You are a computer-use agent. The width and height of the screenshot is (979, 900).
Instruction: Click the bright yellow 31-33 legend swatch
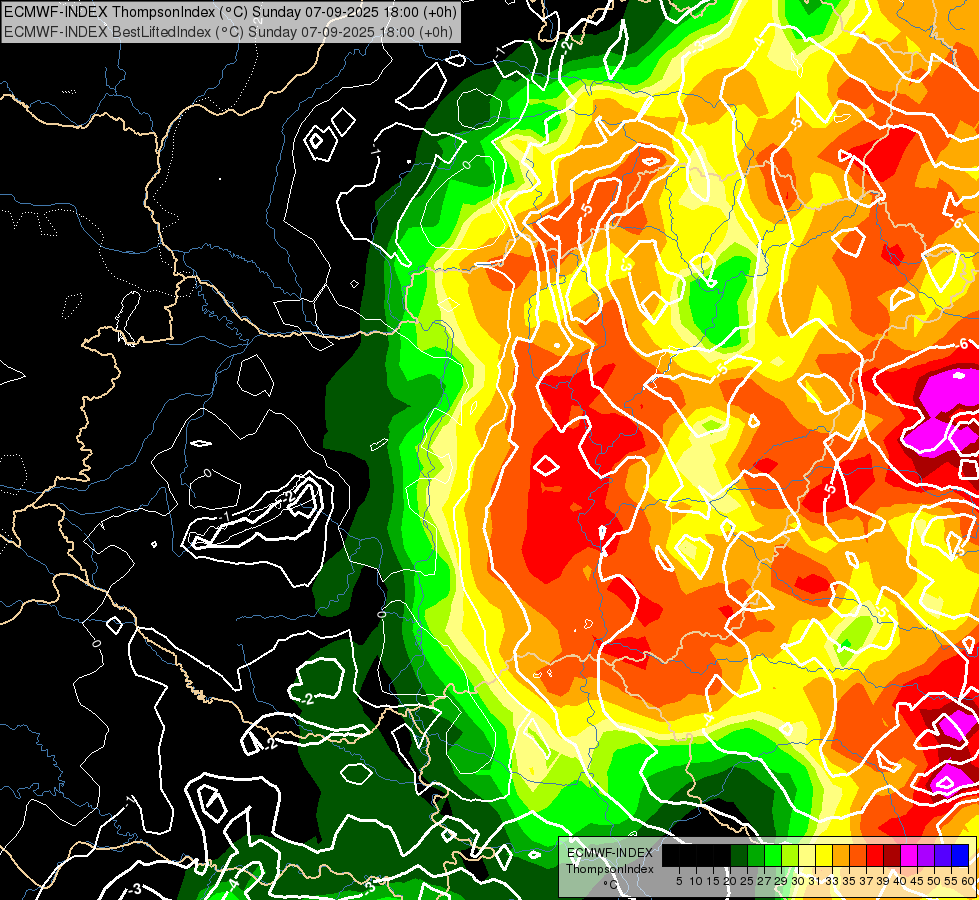(824, 855)
